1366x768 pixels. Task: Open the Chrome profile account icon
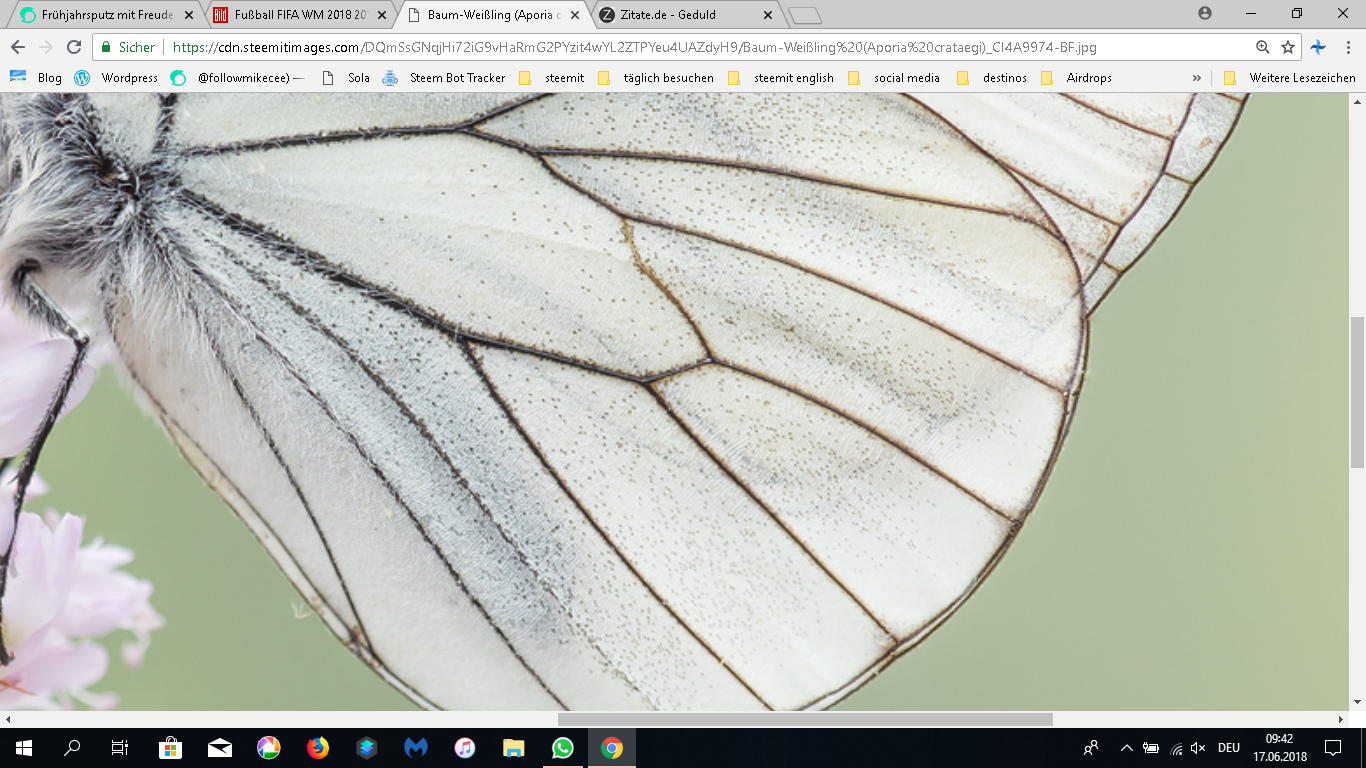[1205, 13]
